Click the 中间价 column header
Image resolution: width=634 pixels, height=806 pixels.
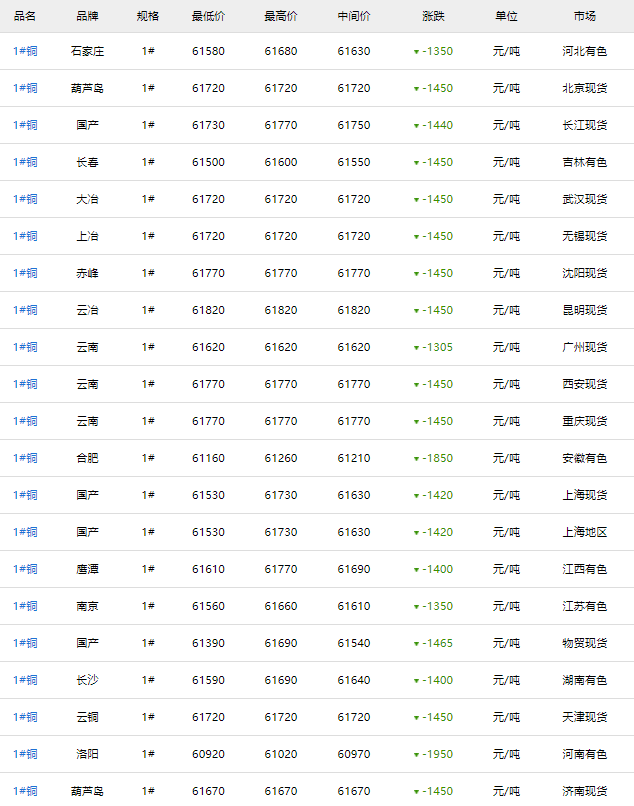(353, 16)
